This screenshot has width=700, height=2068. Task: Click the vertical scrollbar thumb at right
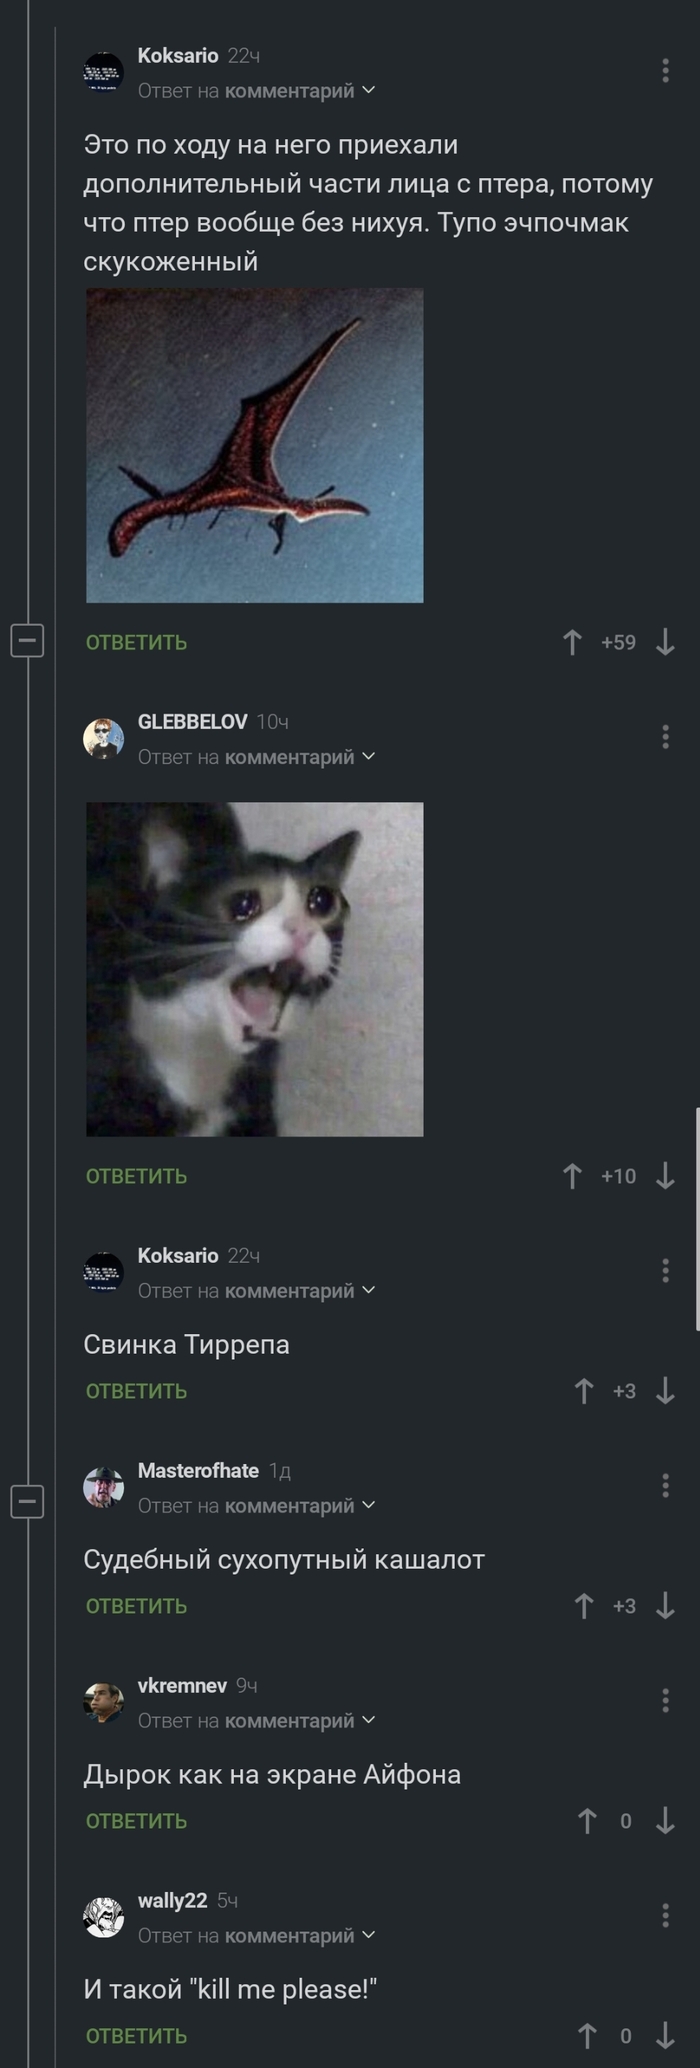pos(696,1219)
